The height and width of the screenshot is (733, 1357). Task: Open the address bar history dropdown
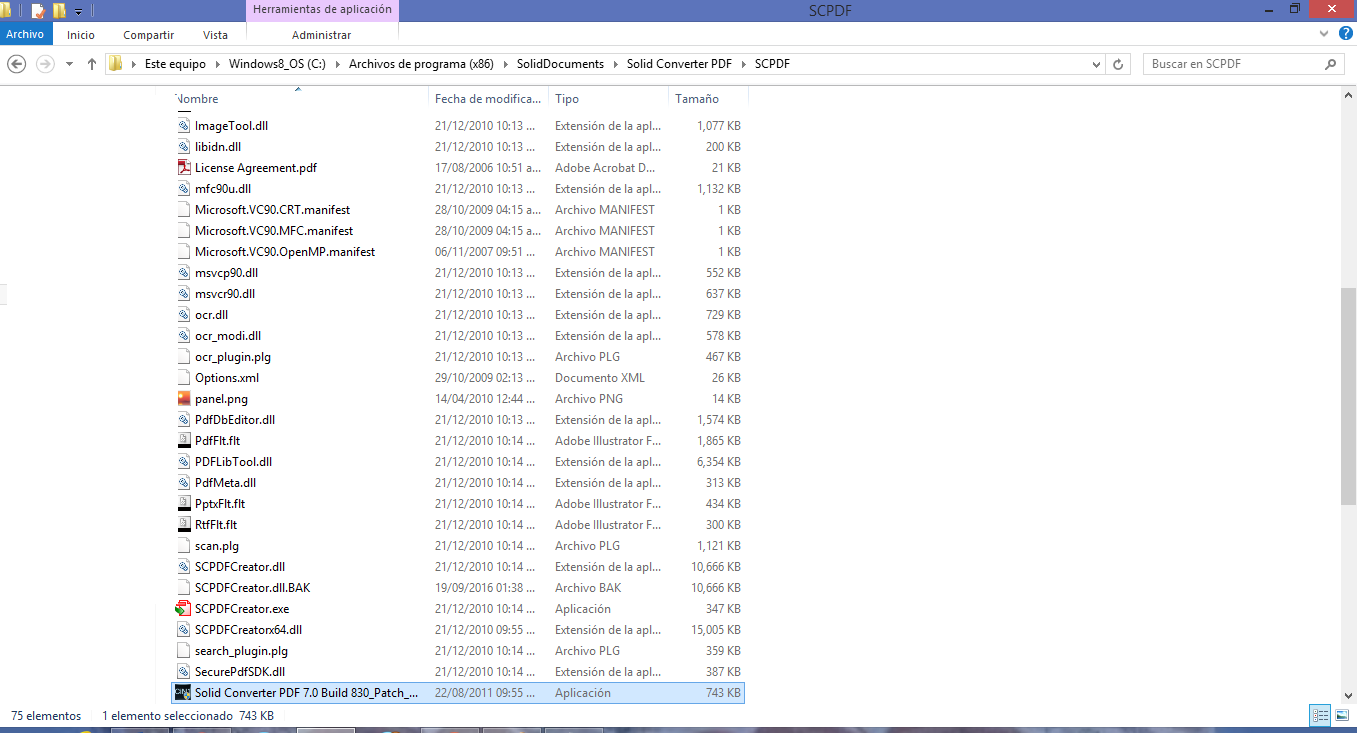click(x=1097, y=64)
